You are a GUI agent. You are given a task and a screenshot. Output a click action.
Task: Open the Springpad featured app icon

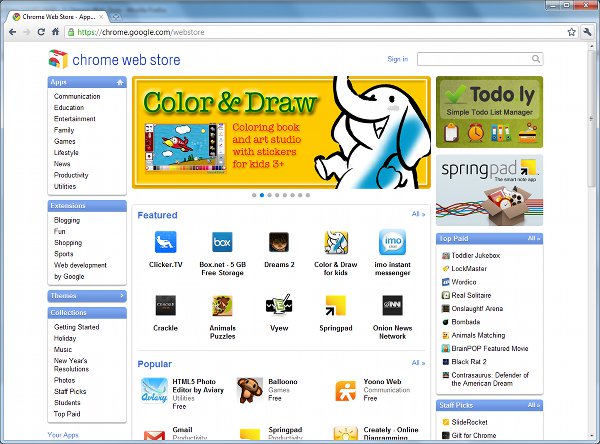[x=336, y=305]
